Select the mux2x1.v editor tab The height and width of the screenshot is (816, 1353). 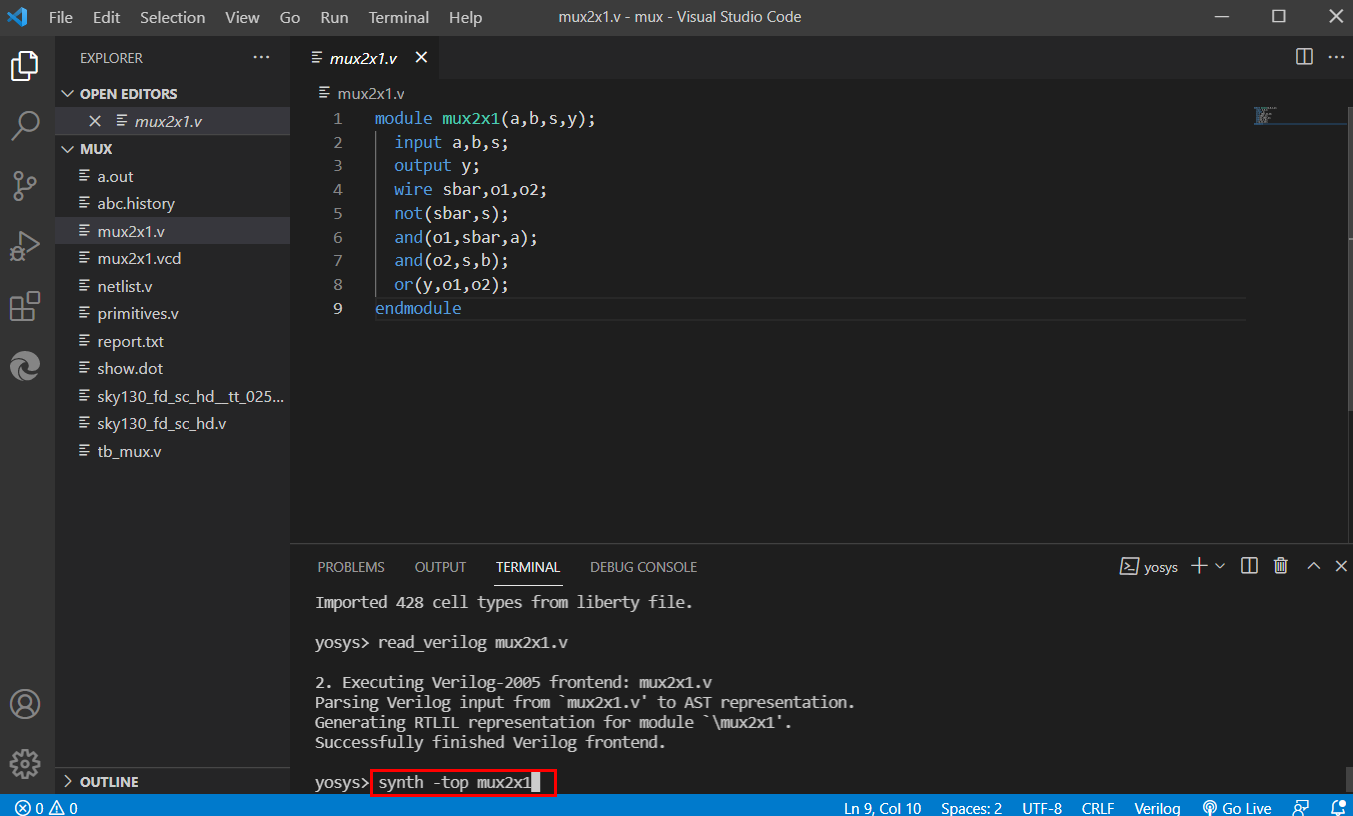click(x=365, y=58)
